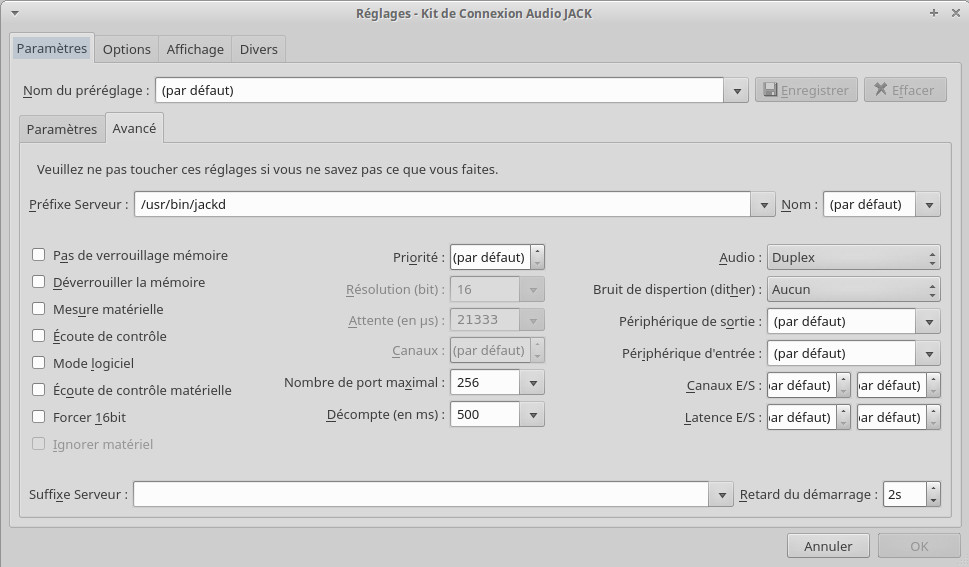Click into the Suffixe Serveur text field
The image size is (969, 567).
point(421,495)
